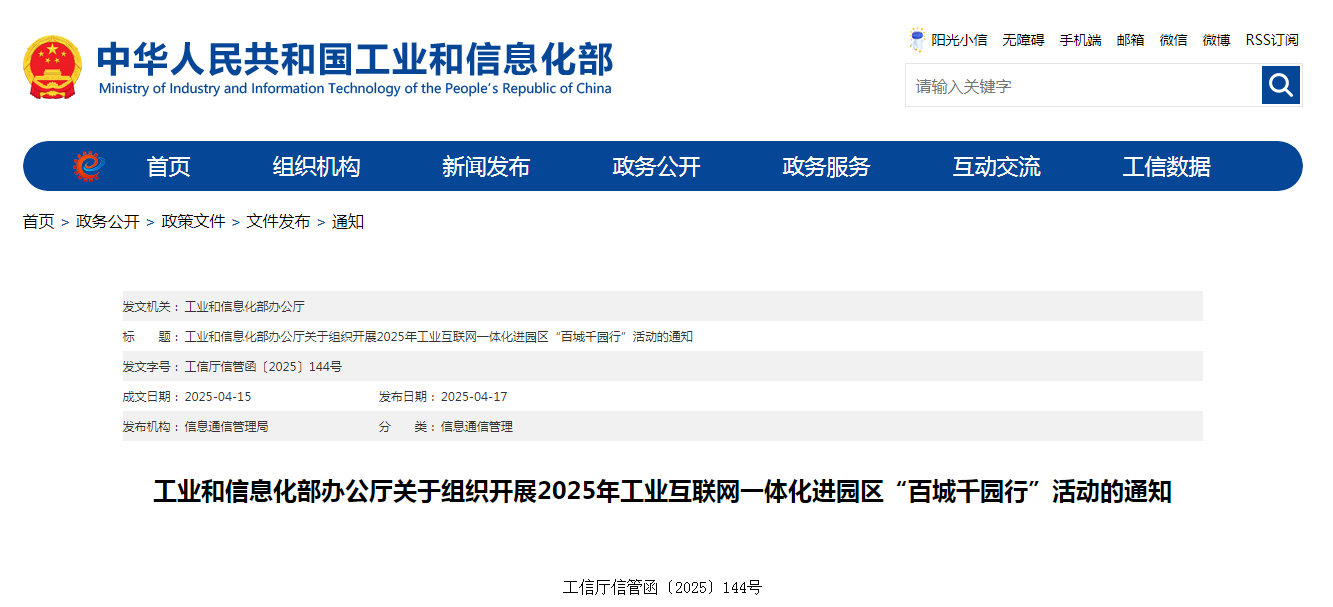
Task: Open the 邮箱 mailbox link
Action: tap(1130, 40)
